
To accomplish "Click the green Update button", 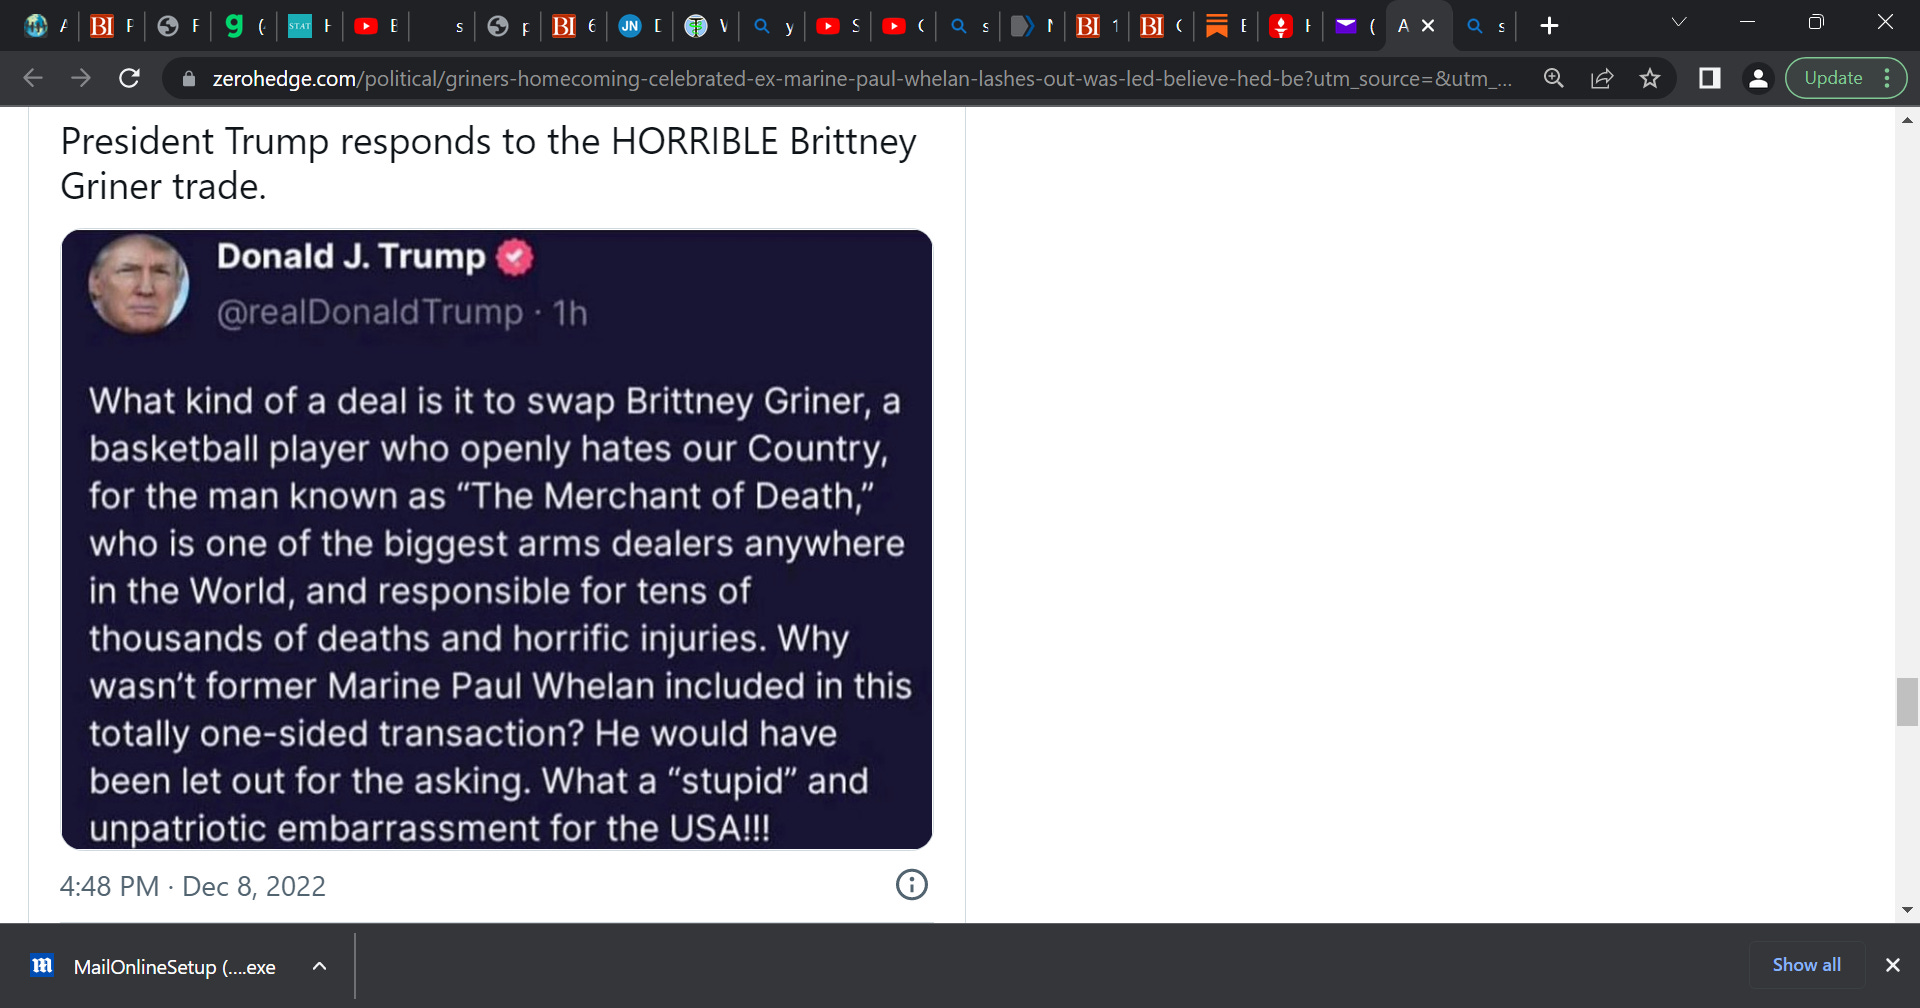I will point(1833,78).
